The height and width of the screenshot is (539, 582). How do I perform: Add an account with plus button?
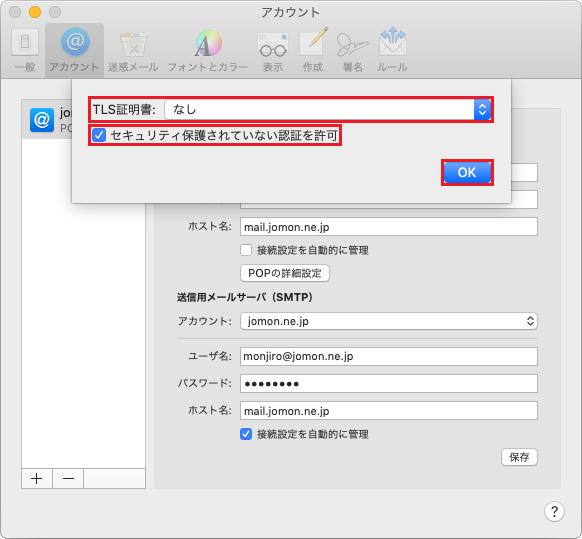[x=37, y=478]
